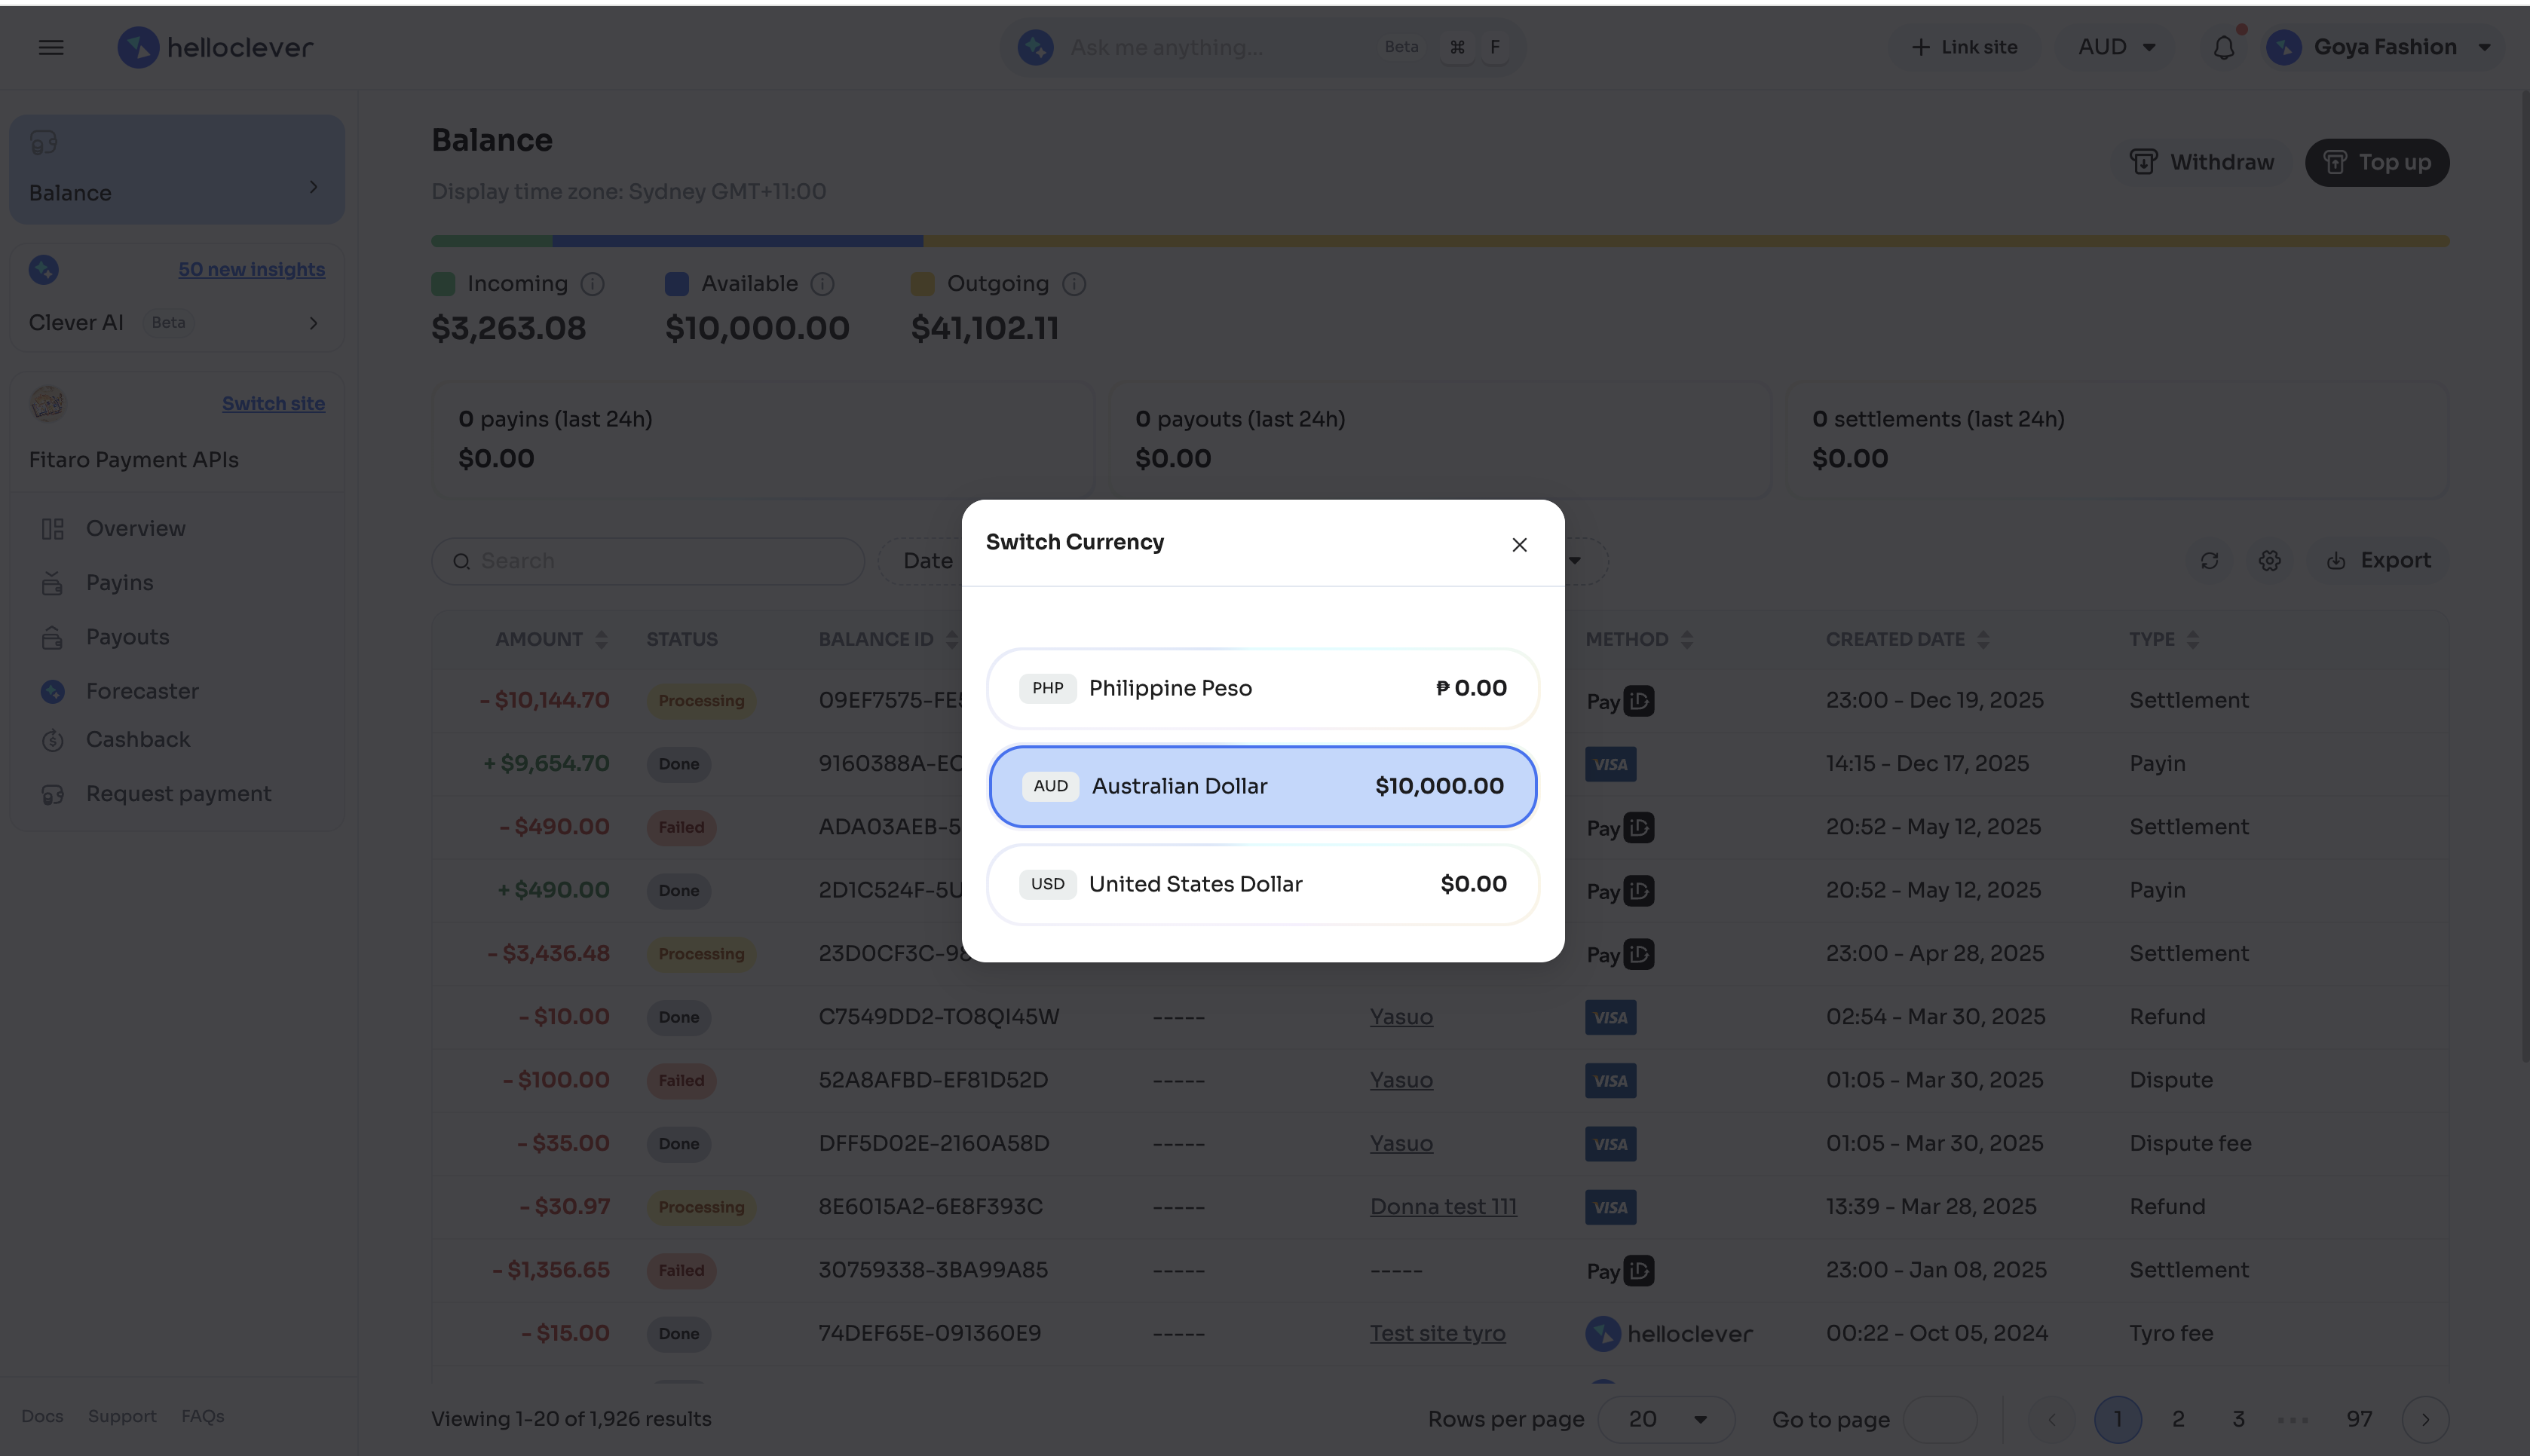This screenshot has width=2530, height=1456.
Task: Select the Australian Dollar currency option
Action: pos(1262,786)
